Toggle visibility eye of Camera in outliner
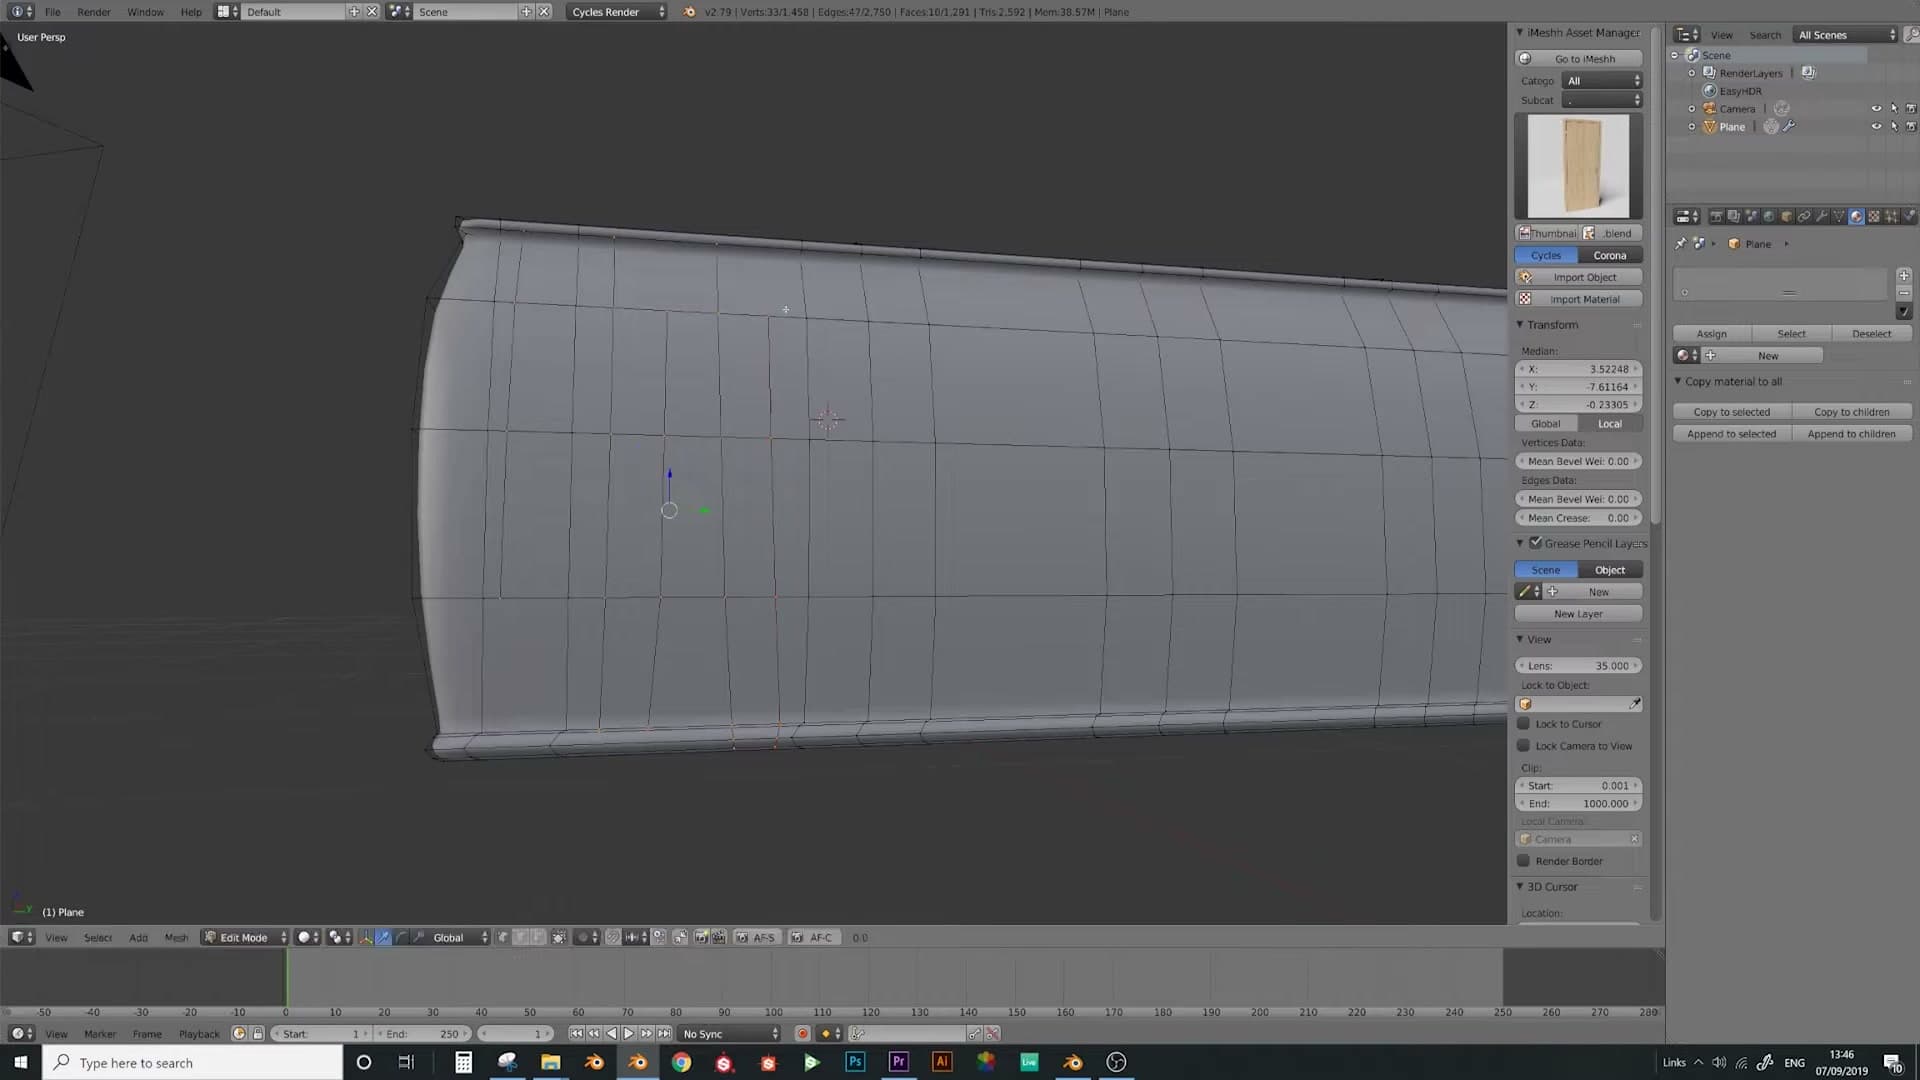1920x1080 pixels. [x=1876, y=109]
